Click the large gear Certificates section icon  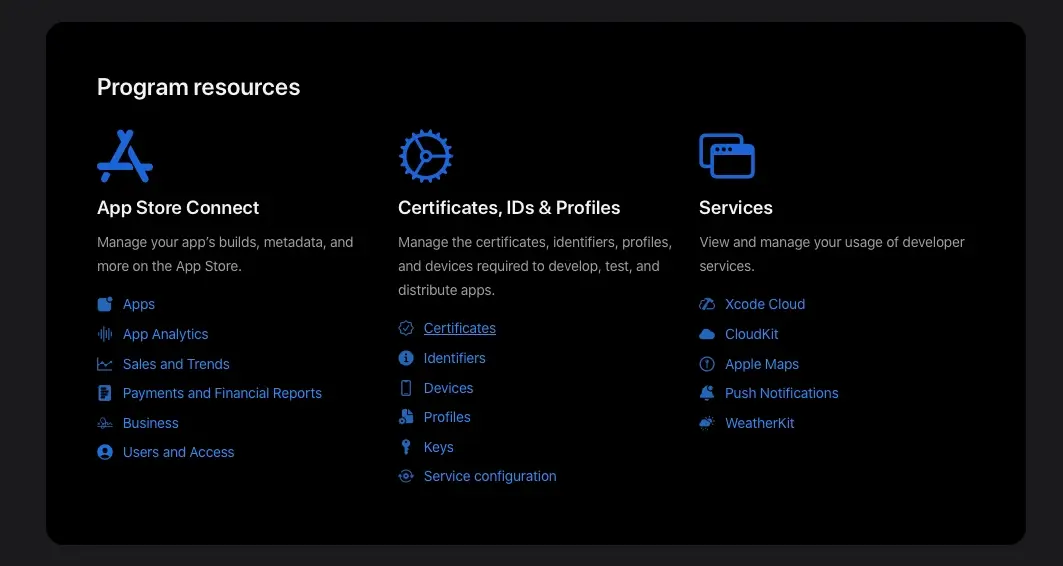[x=425, y=156]
